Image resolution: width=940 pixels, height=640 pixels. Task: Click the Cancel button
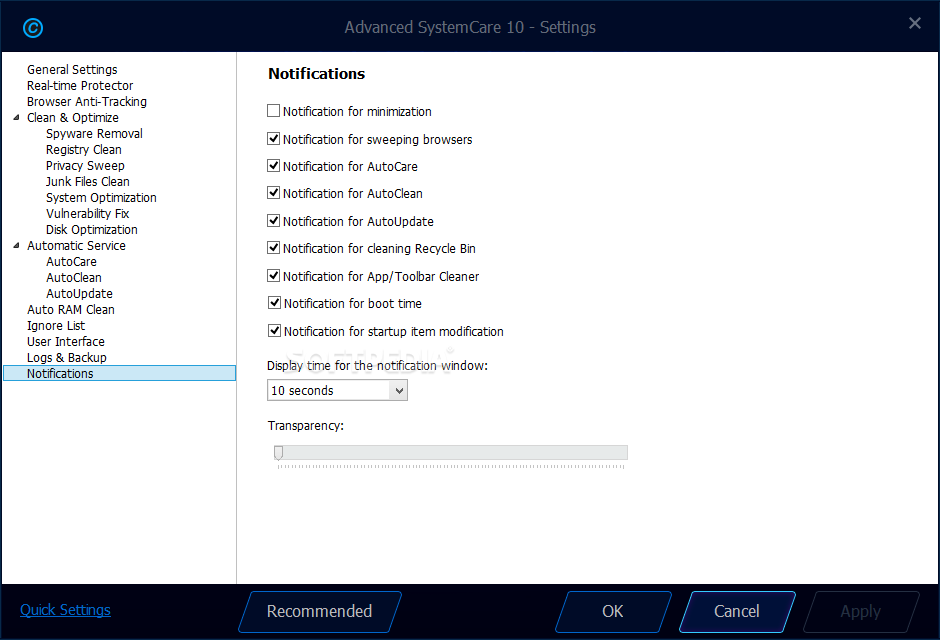pyautogui.click(x=737, y=611)
